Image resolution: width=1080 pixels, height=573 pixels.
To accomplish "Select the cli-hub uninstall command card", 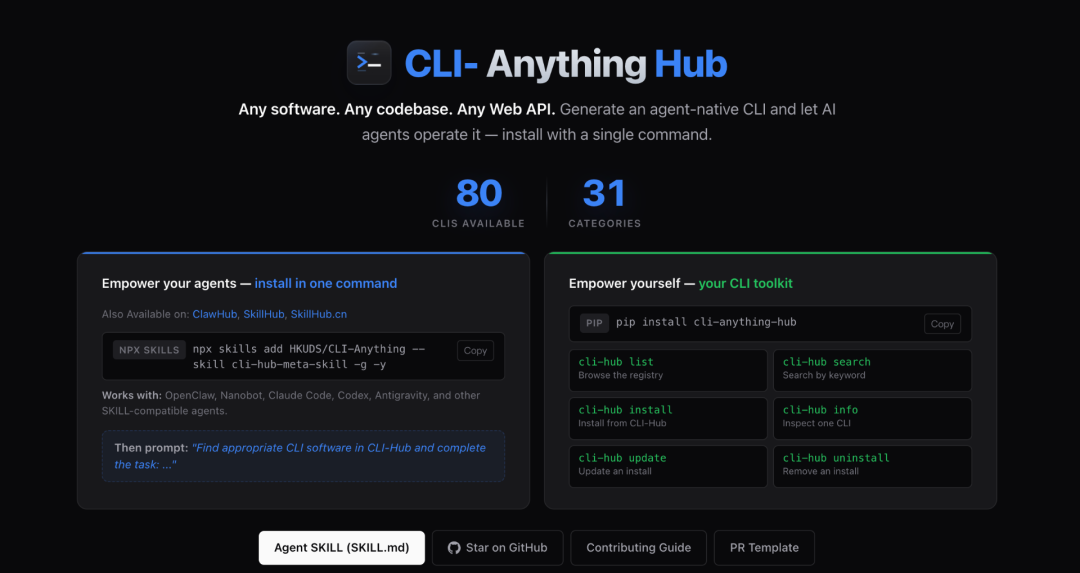I will coord(873,466).
